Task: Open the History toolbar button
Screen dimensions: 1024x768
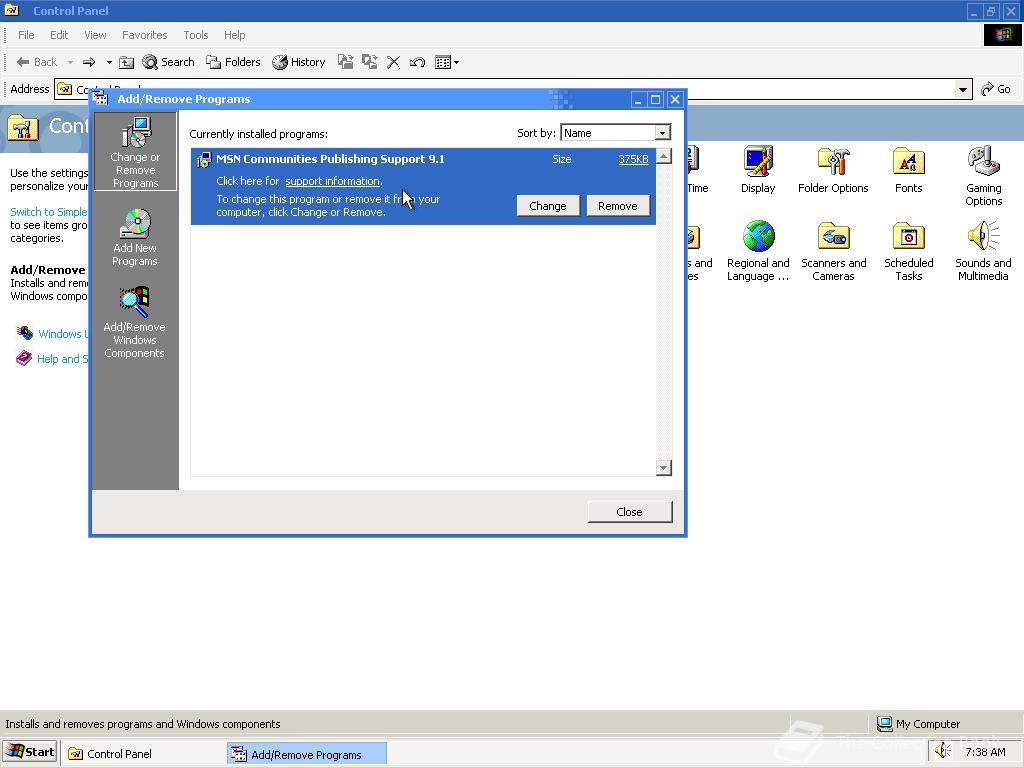Action: pyautogui.click(x=299, y=62)
